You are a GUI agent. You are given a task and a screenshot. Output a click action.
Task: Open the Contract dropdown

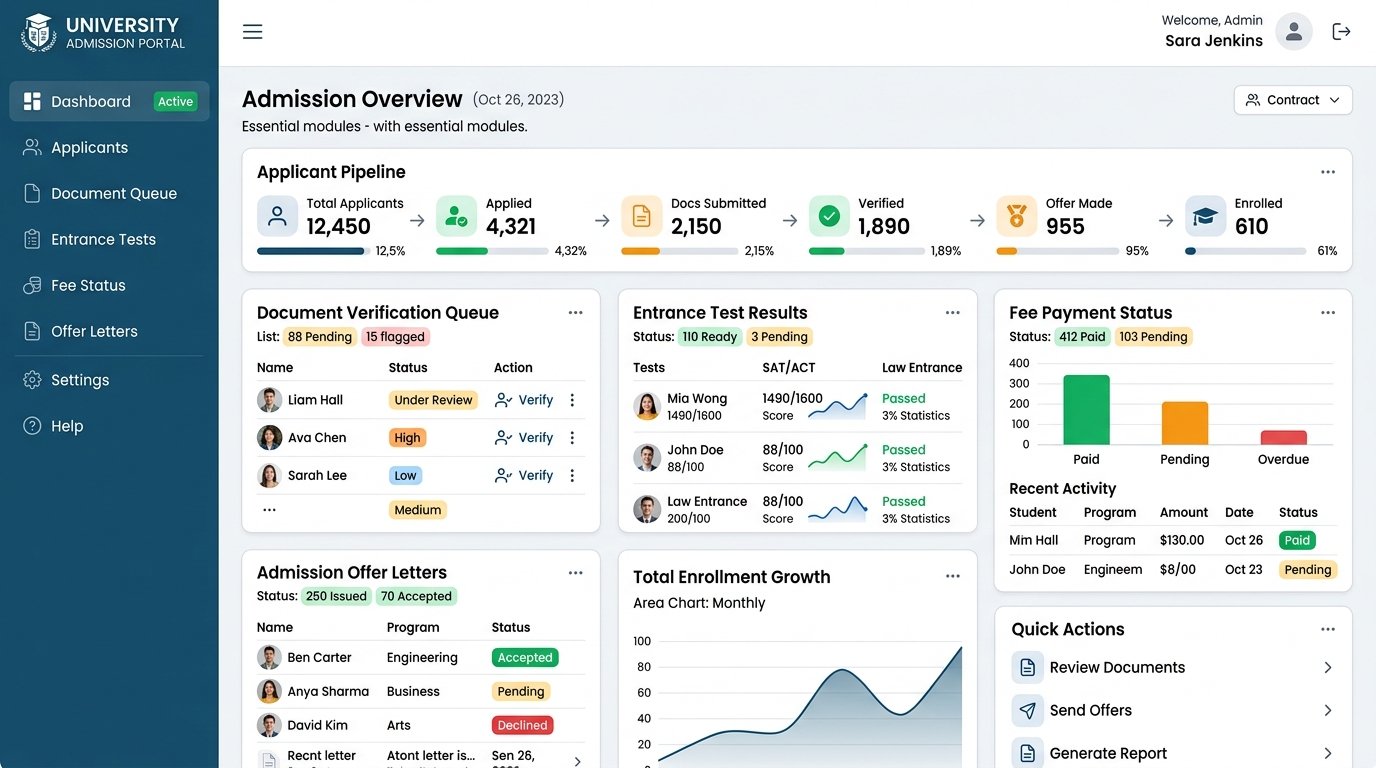[1293, 100]
